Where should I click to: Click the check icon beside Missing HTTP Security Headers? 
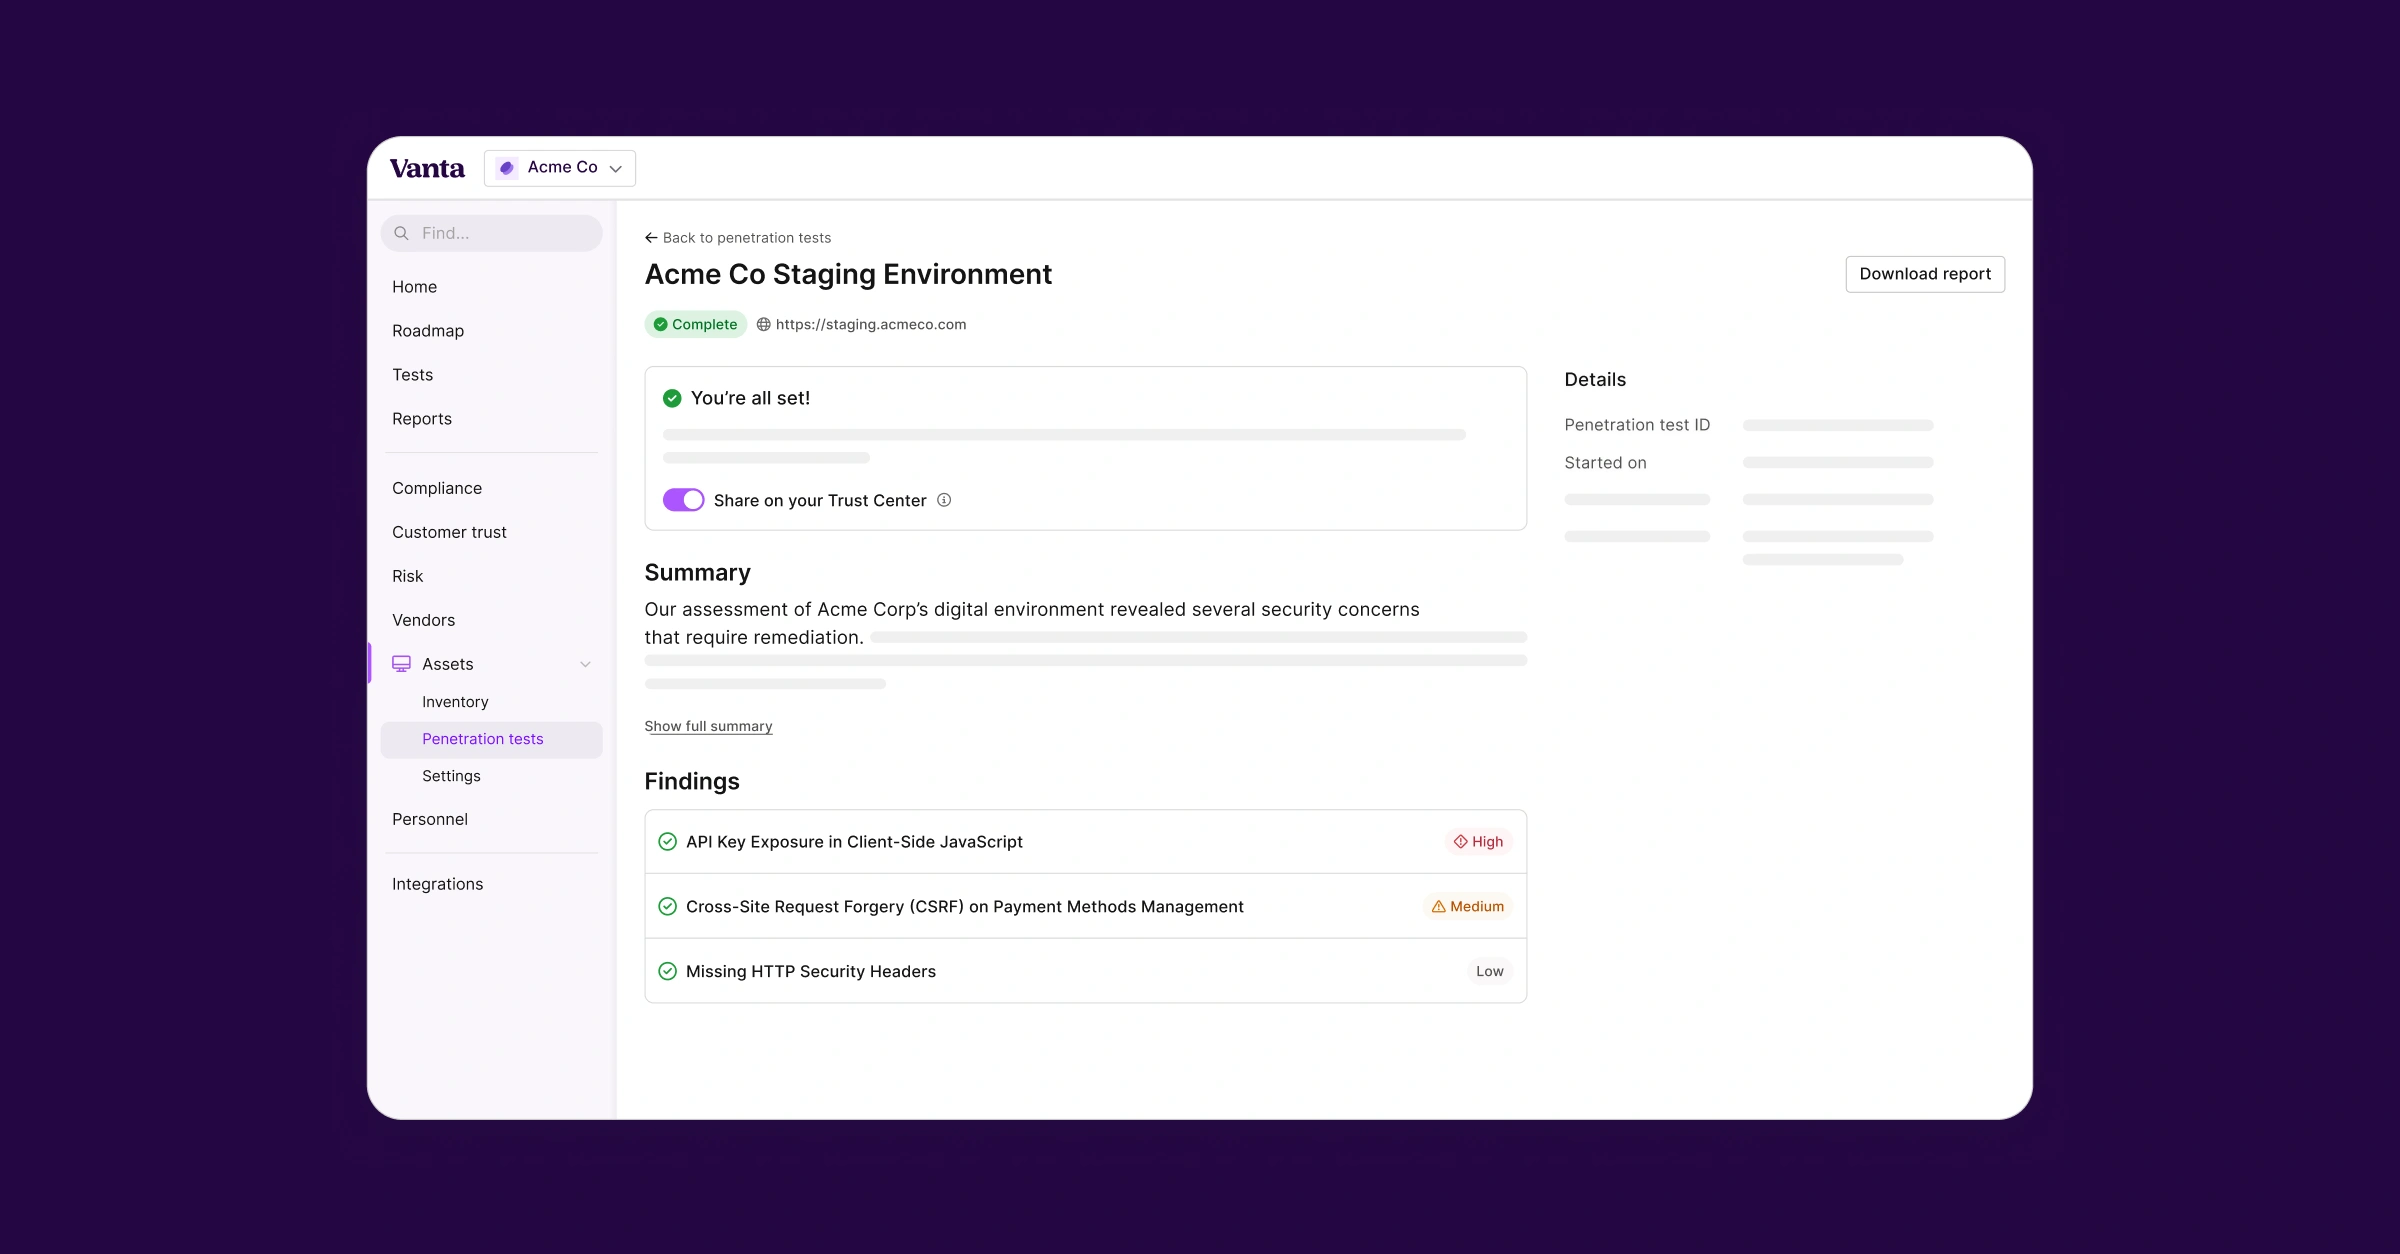point(667,971)
